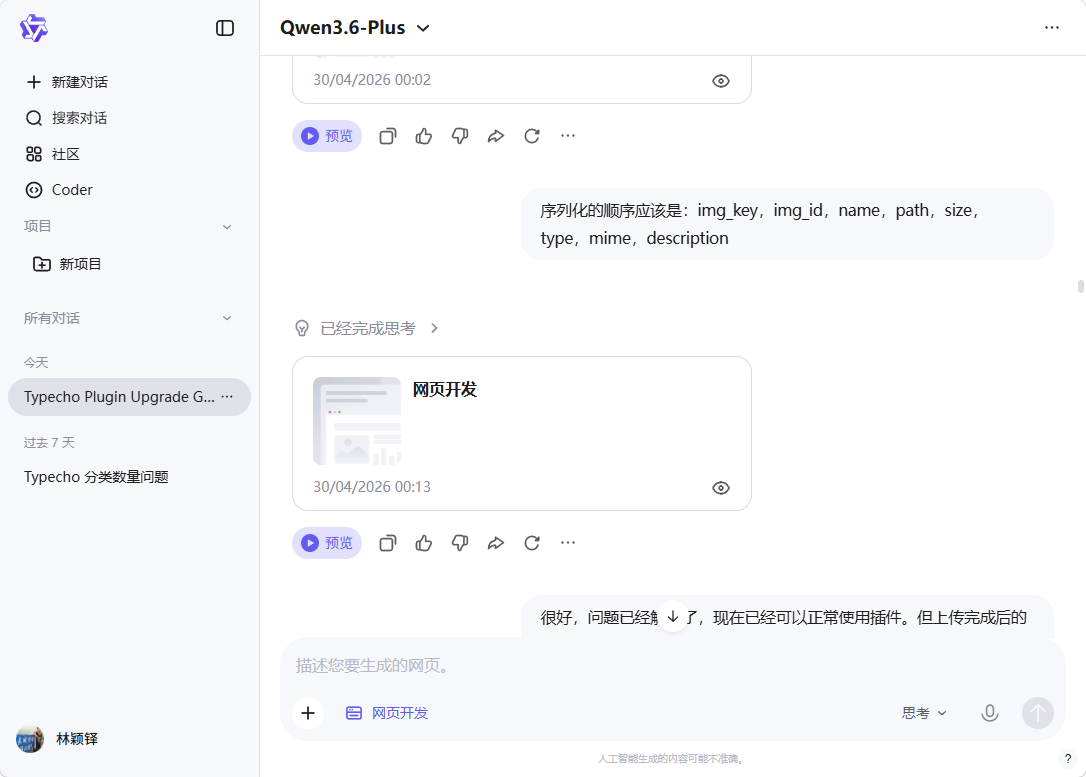Click the 序列化的顺序 user message bubble
The image size is (1086, 777).
[787, 224]
